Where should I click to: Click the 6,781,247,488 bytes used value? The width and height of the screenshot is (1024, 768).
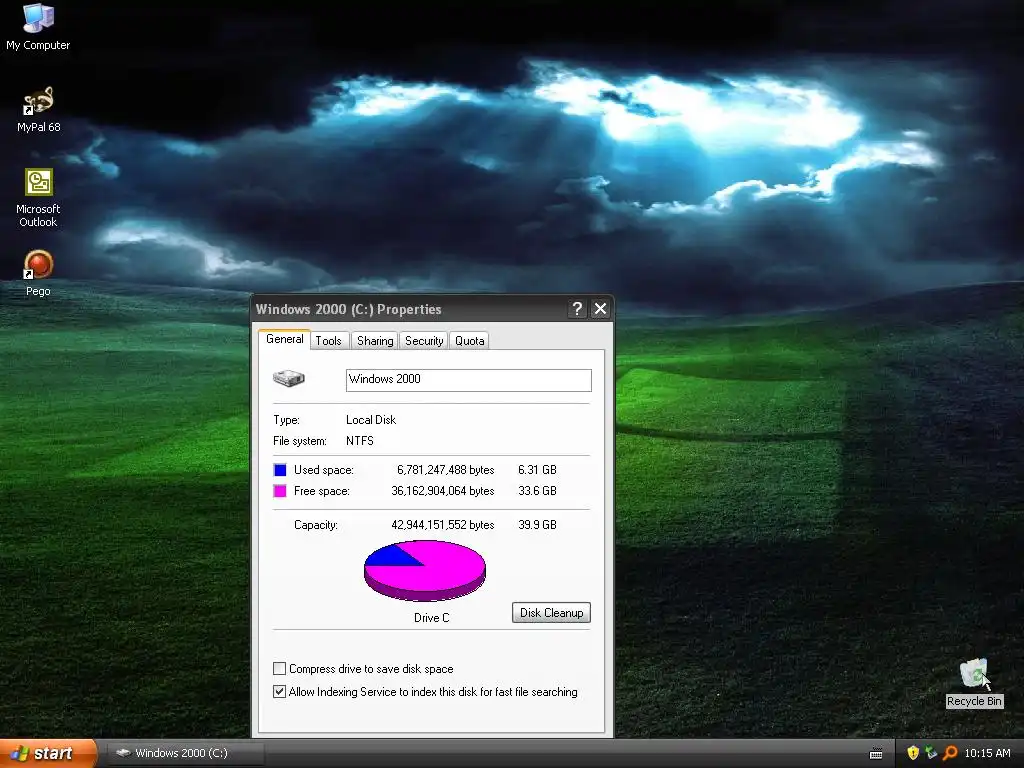(445, 470)
